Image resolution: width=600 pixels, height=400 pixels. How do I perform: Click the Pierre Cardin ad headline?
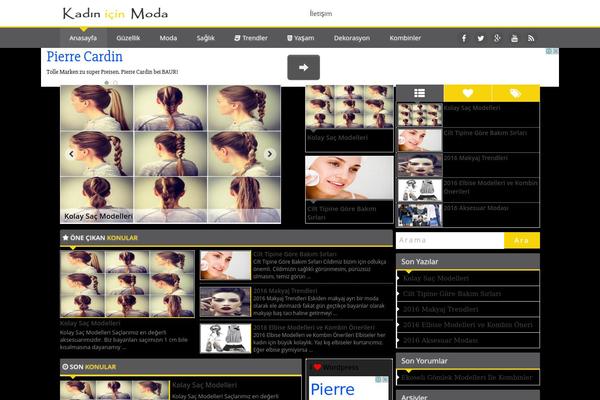click(85, 57)
